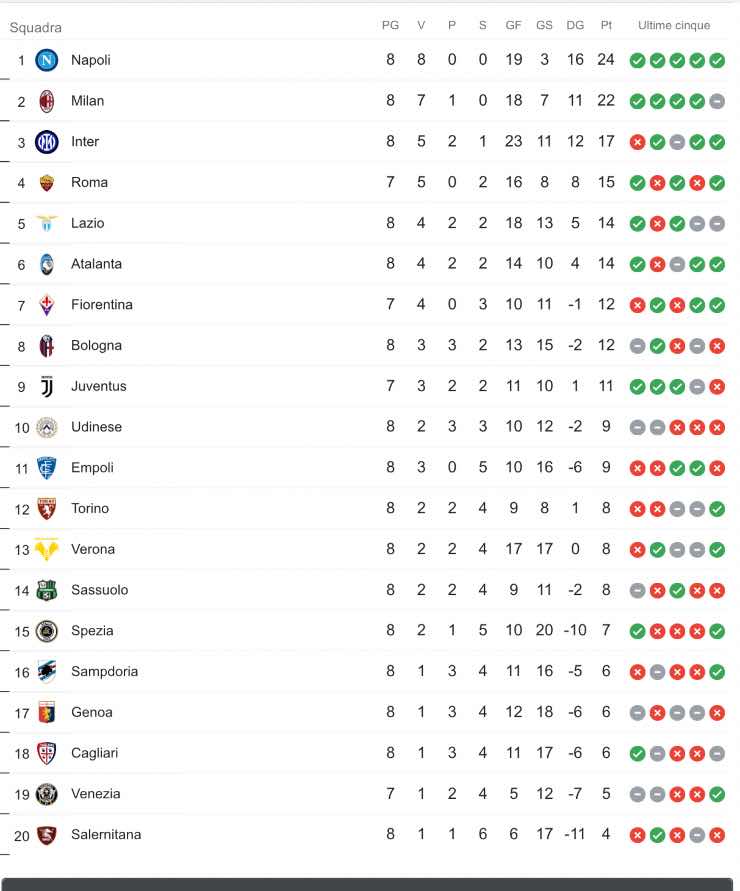Click the Milan team logo

click(47, 101)
